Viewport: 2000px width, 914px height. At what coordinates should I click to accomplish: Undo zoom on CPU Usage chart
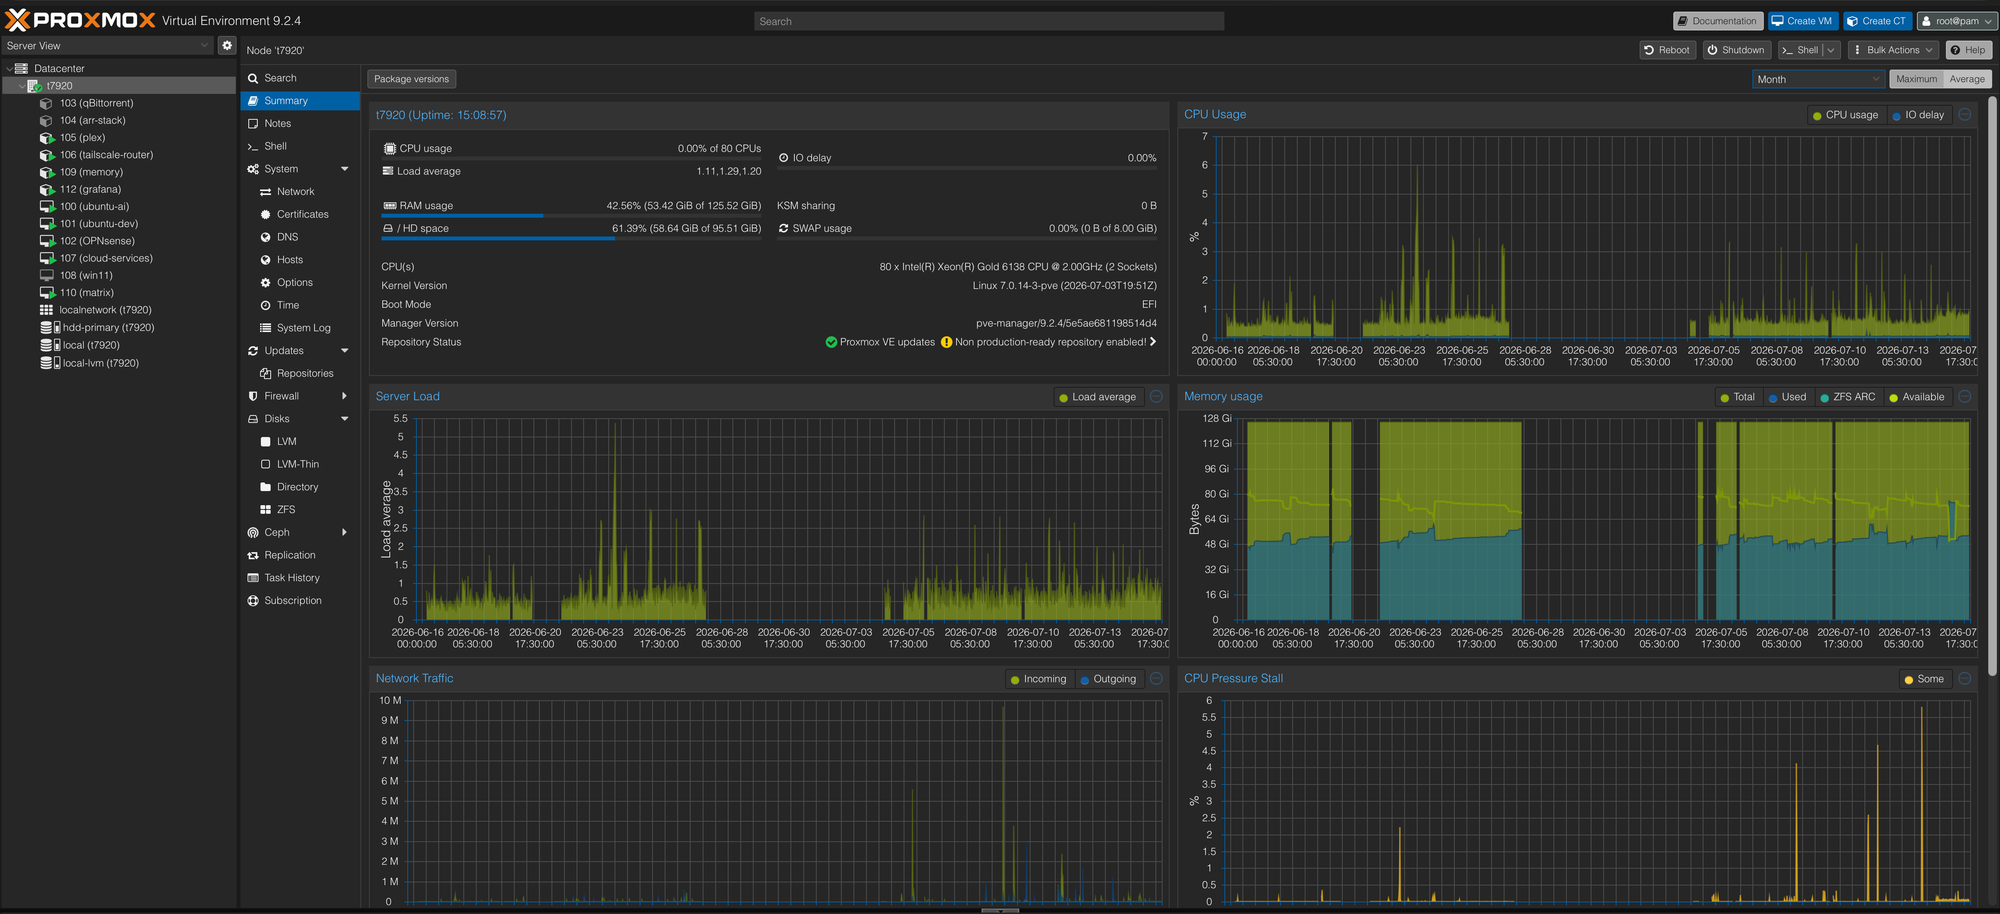click(1965, 115)
